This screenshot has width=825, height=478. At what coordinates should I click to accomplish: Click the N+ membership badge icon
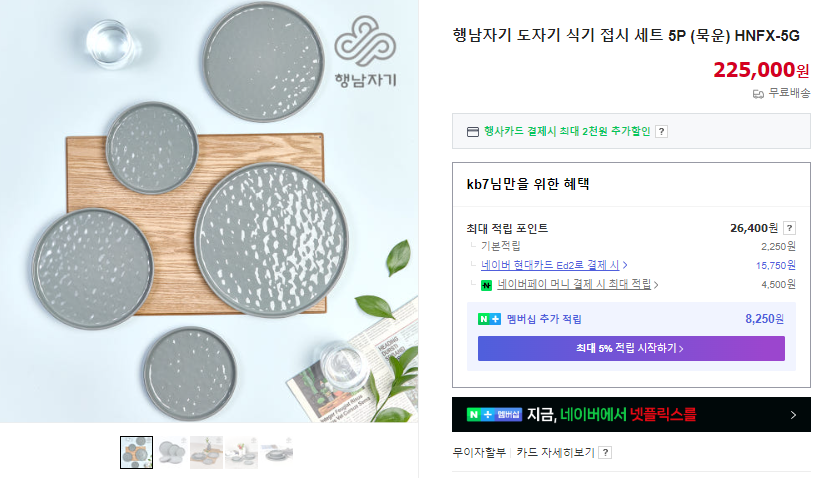click(x=489, y=319)
